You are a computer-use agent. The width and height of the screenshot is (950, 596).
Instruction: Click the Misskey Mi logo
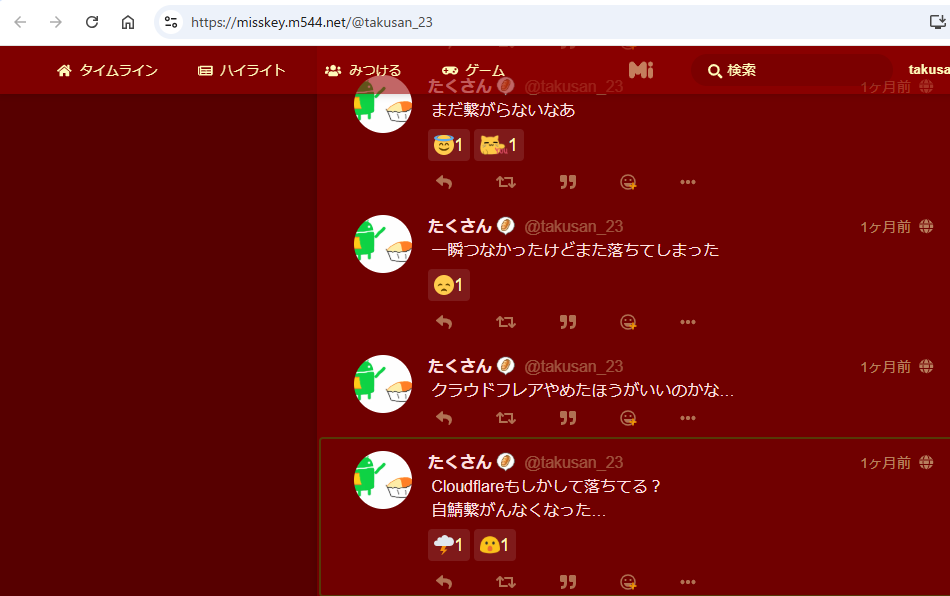tap(641, 70)
